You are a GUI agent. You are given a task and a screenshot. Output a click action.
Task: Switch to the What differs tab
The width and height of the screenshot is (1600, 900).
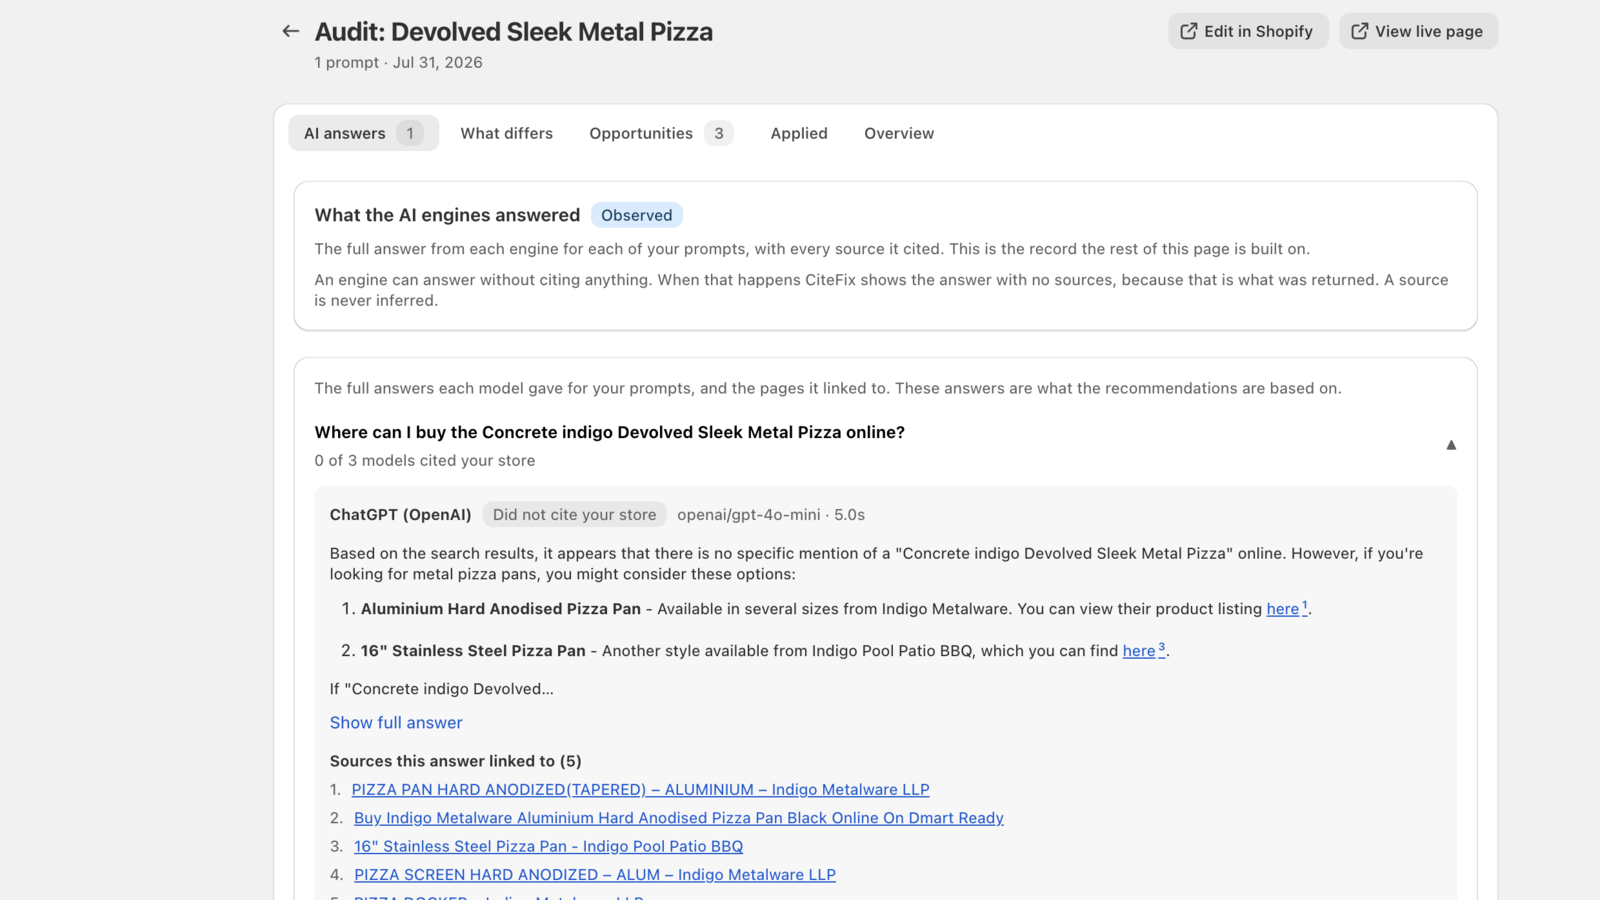pyautogui.click(x=506, y=133)
